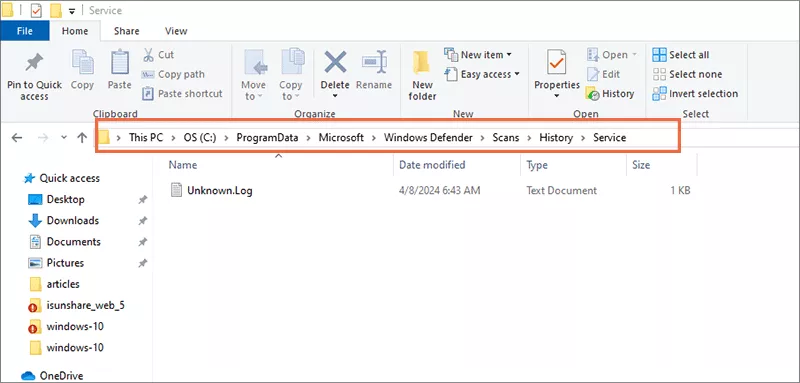Click the Select all icon

(659, 55)
